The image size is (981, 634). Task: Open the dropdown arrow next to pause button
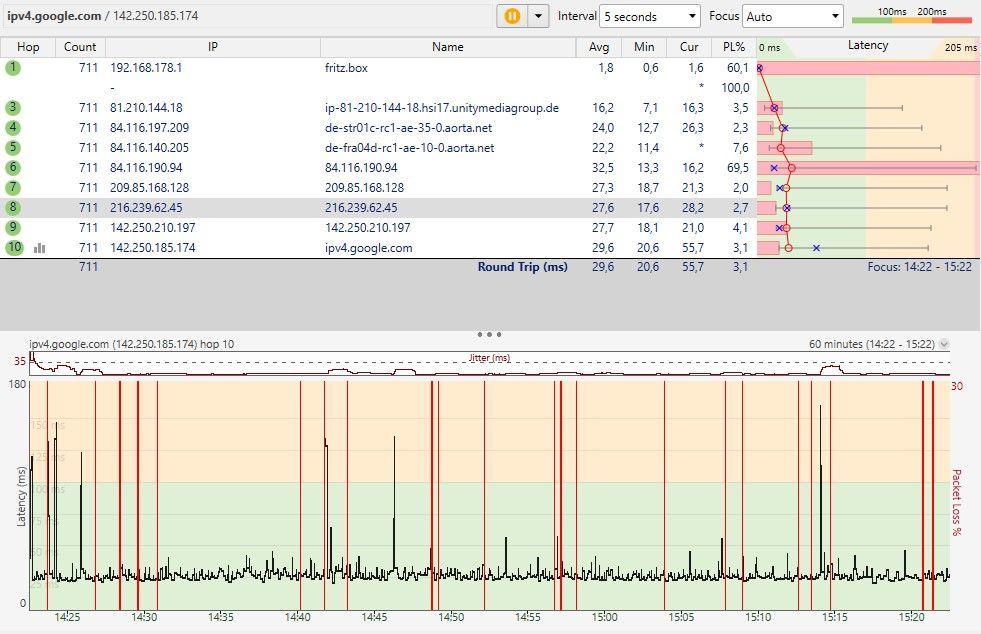coord(538,16)
